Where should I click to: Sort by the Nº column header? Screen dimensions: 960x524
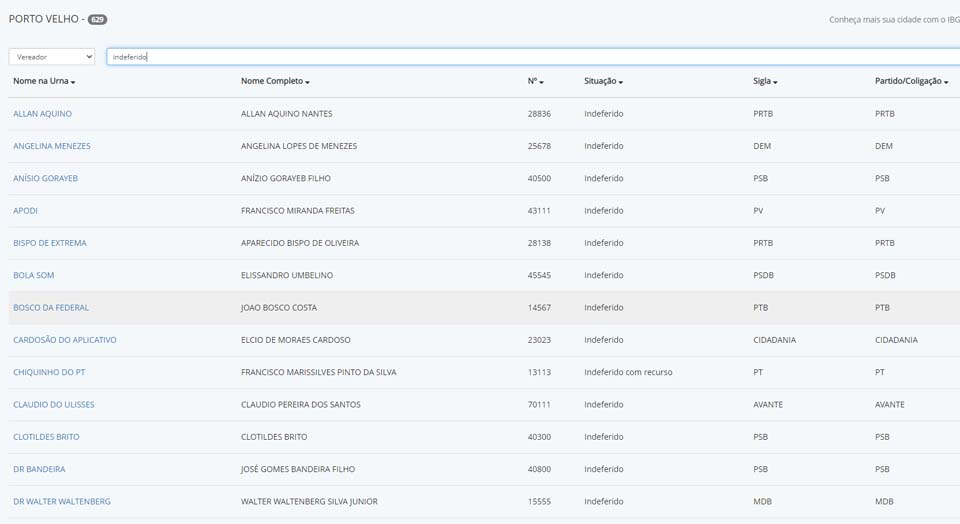tap(535, 81)
